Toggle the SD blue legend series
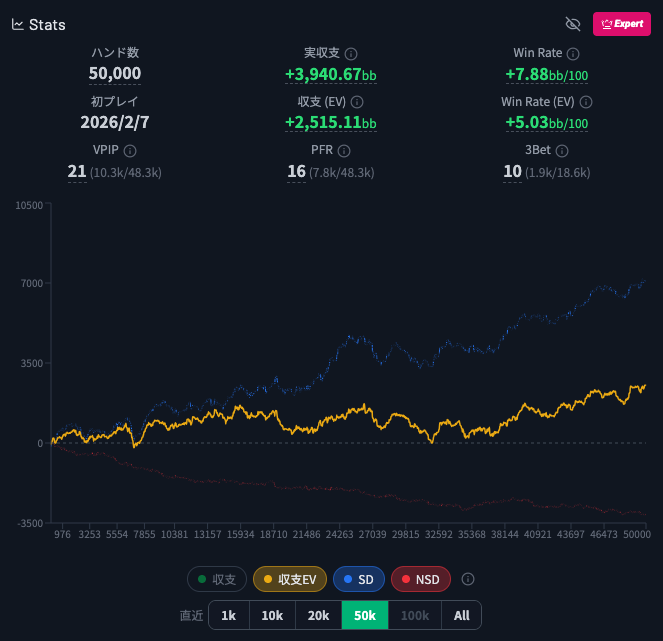The width and height of the screenshot is (663, 641). point(359,579)
